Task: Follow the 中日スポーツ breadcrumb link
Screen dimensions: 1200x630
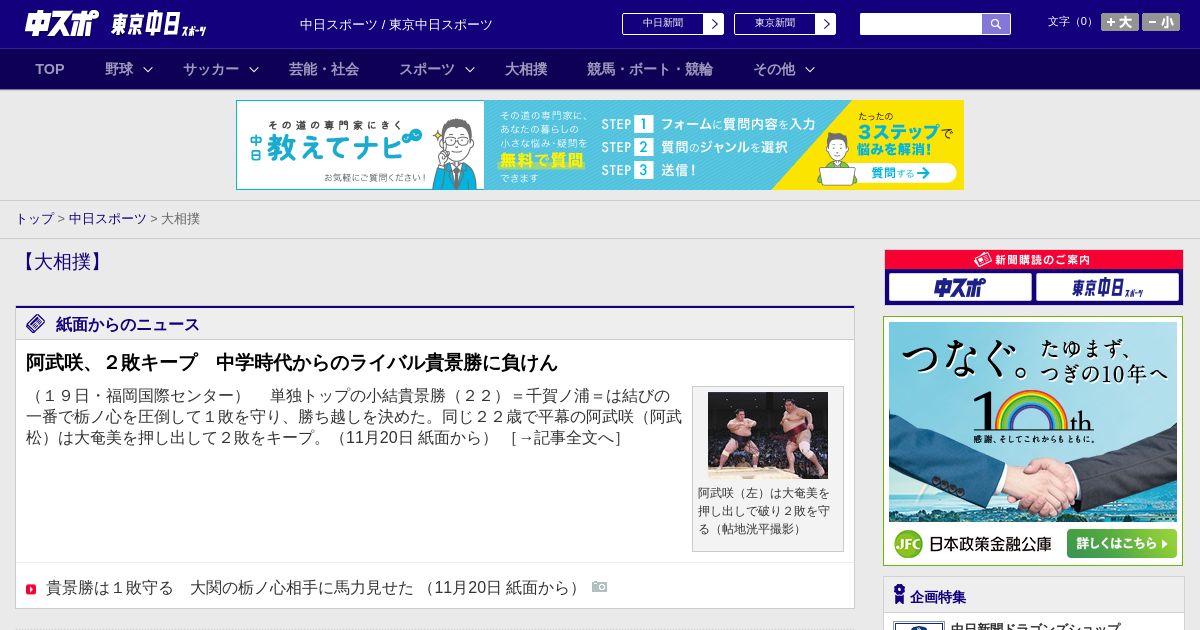Action: tap(108, 219)
